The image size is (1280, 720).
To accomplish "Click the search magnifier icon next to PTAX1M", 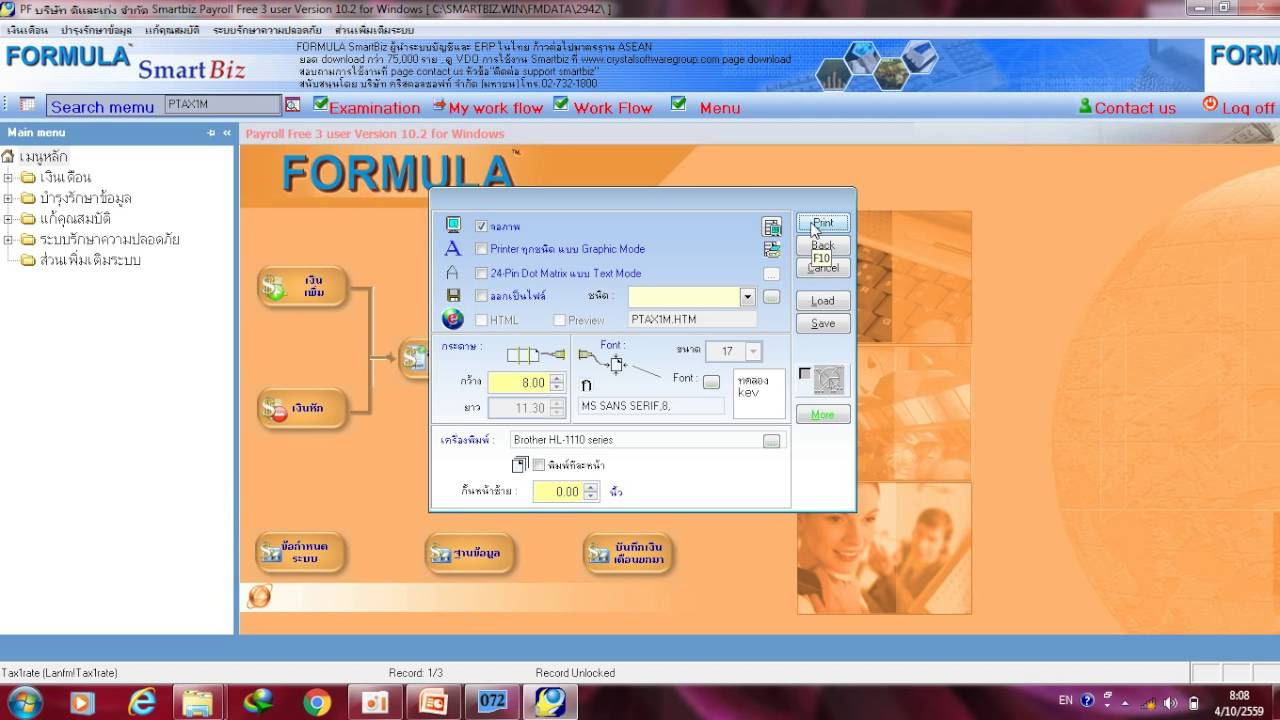I will pyautogui.click(x=293, y=104).
